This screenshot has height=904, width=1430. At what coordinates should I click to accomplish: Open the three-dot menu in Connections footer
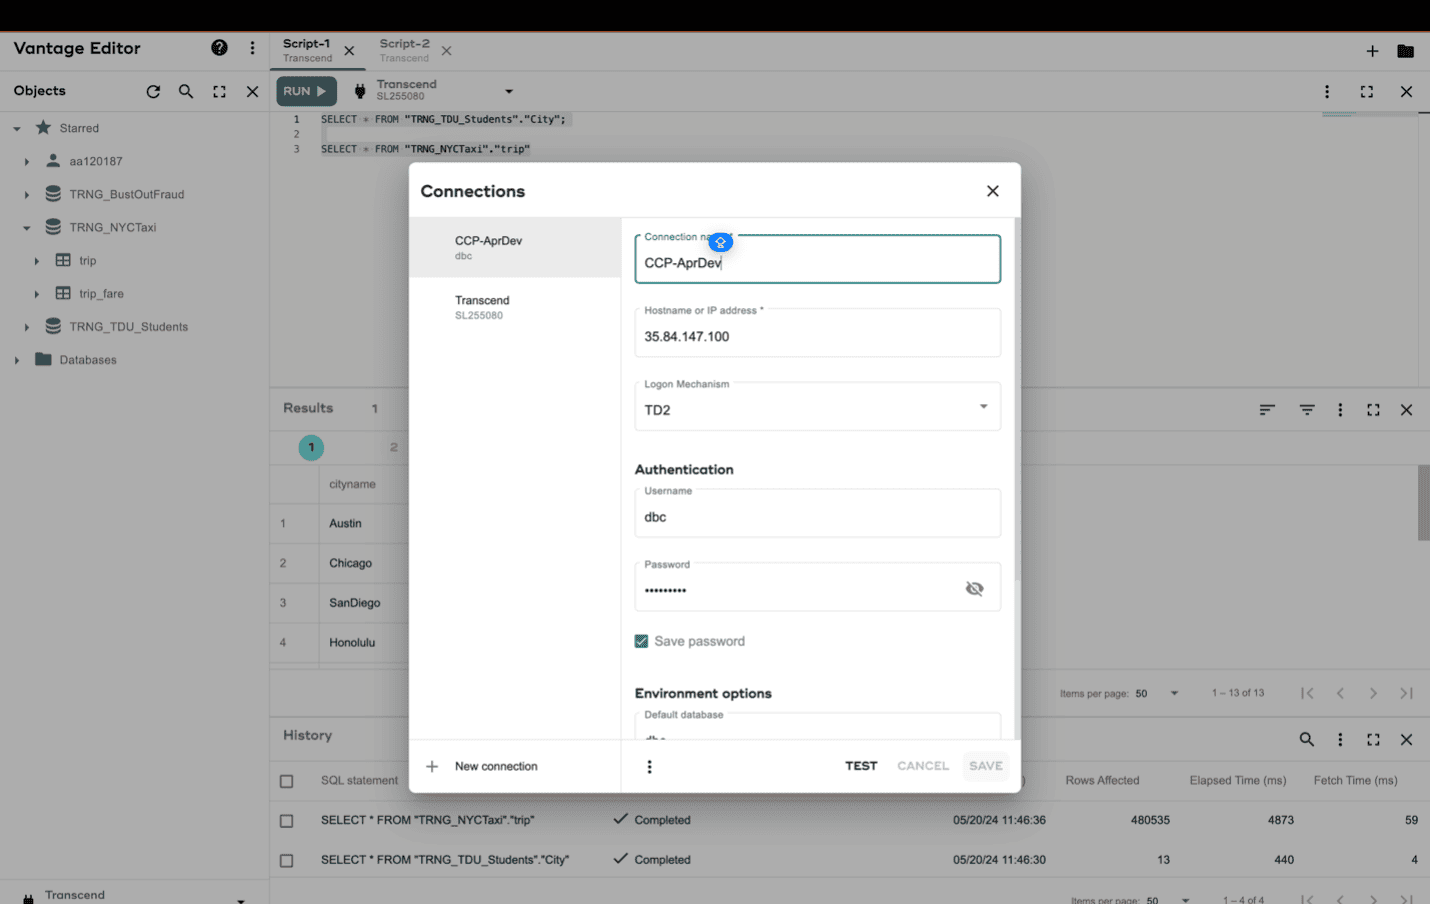pos(649,767)
